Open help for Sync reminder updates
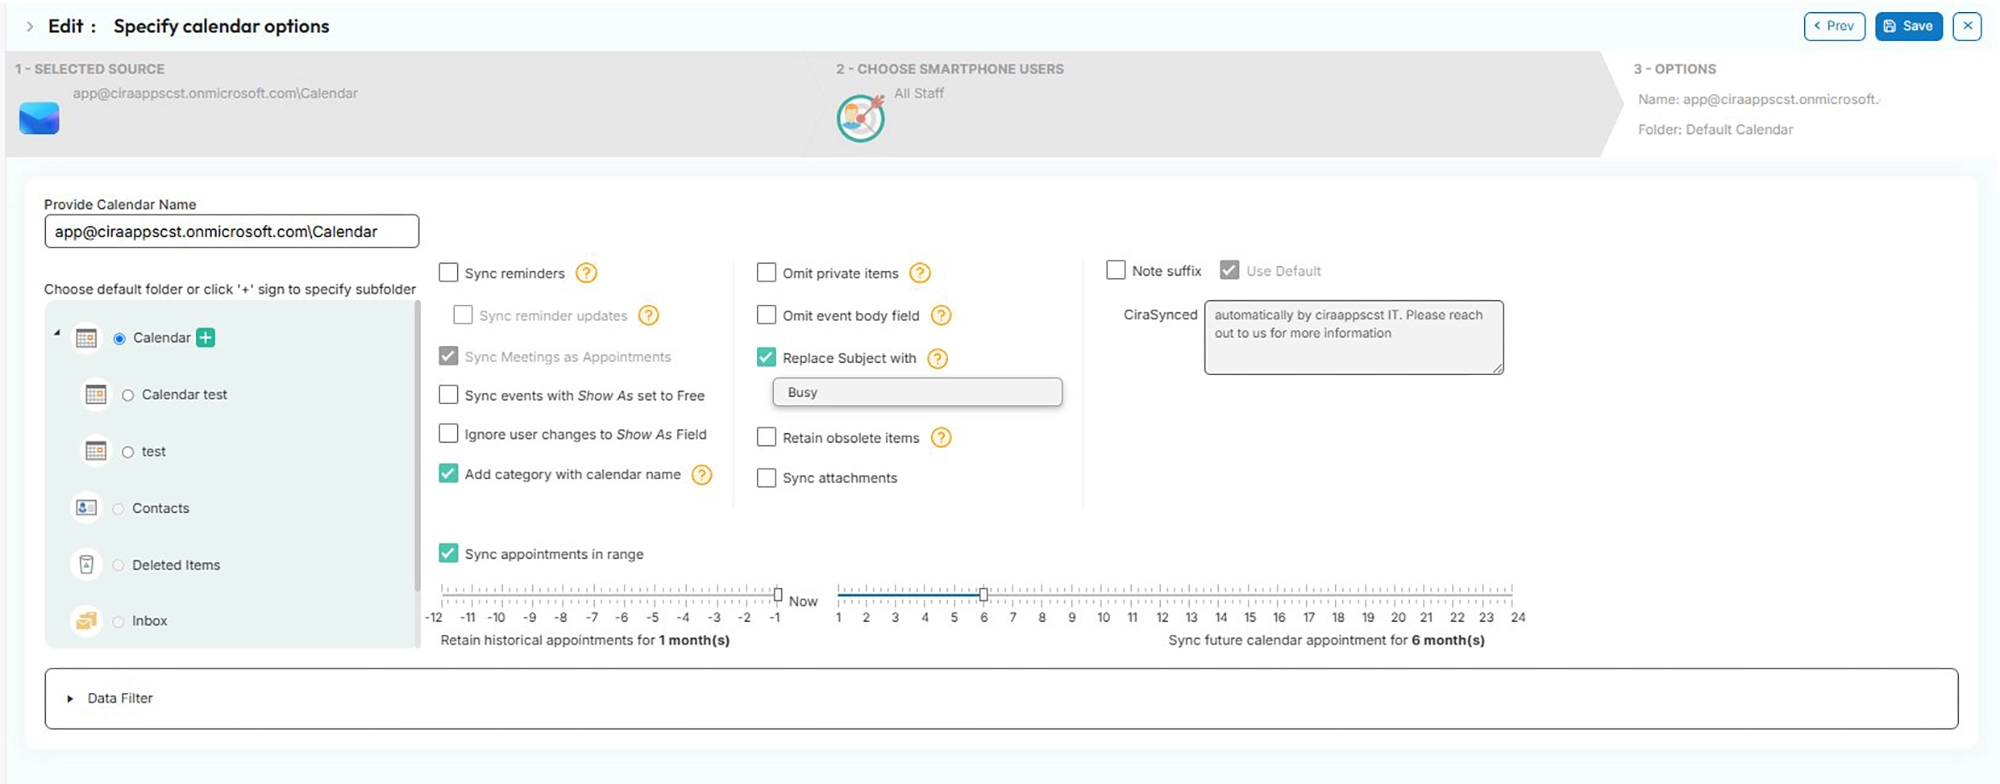 pos(649,316)
